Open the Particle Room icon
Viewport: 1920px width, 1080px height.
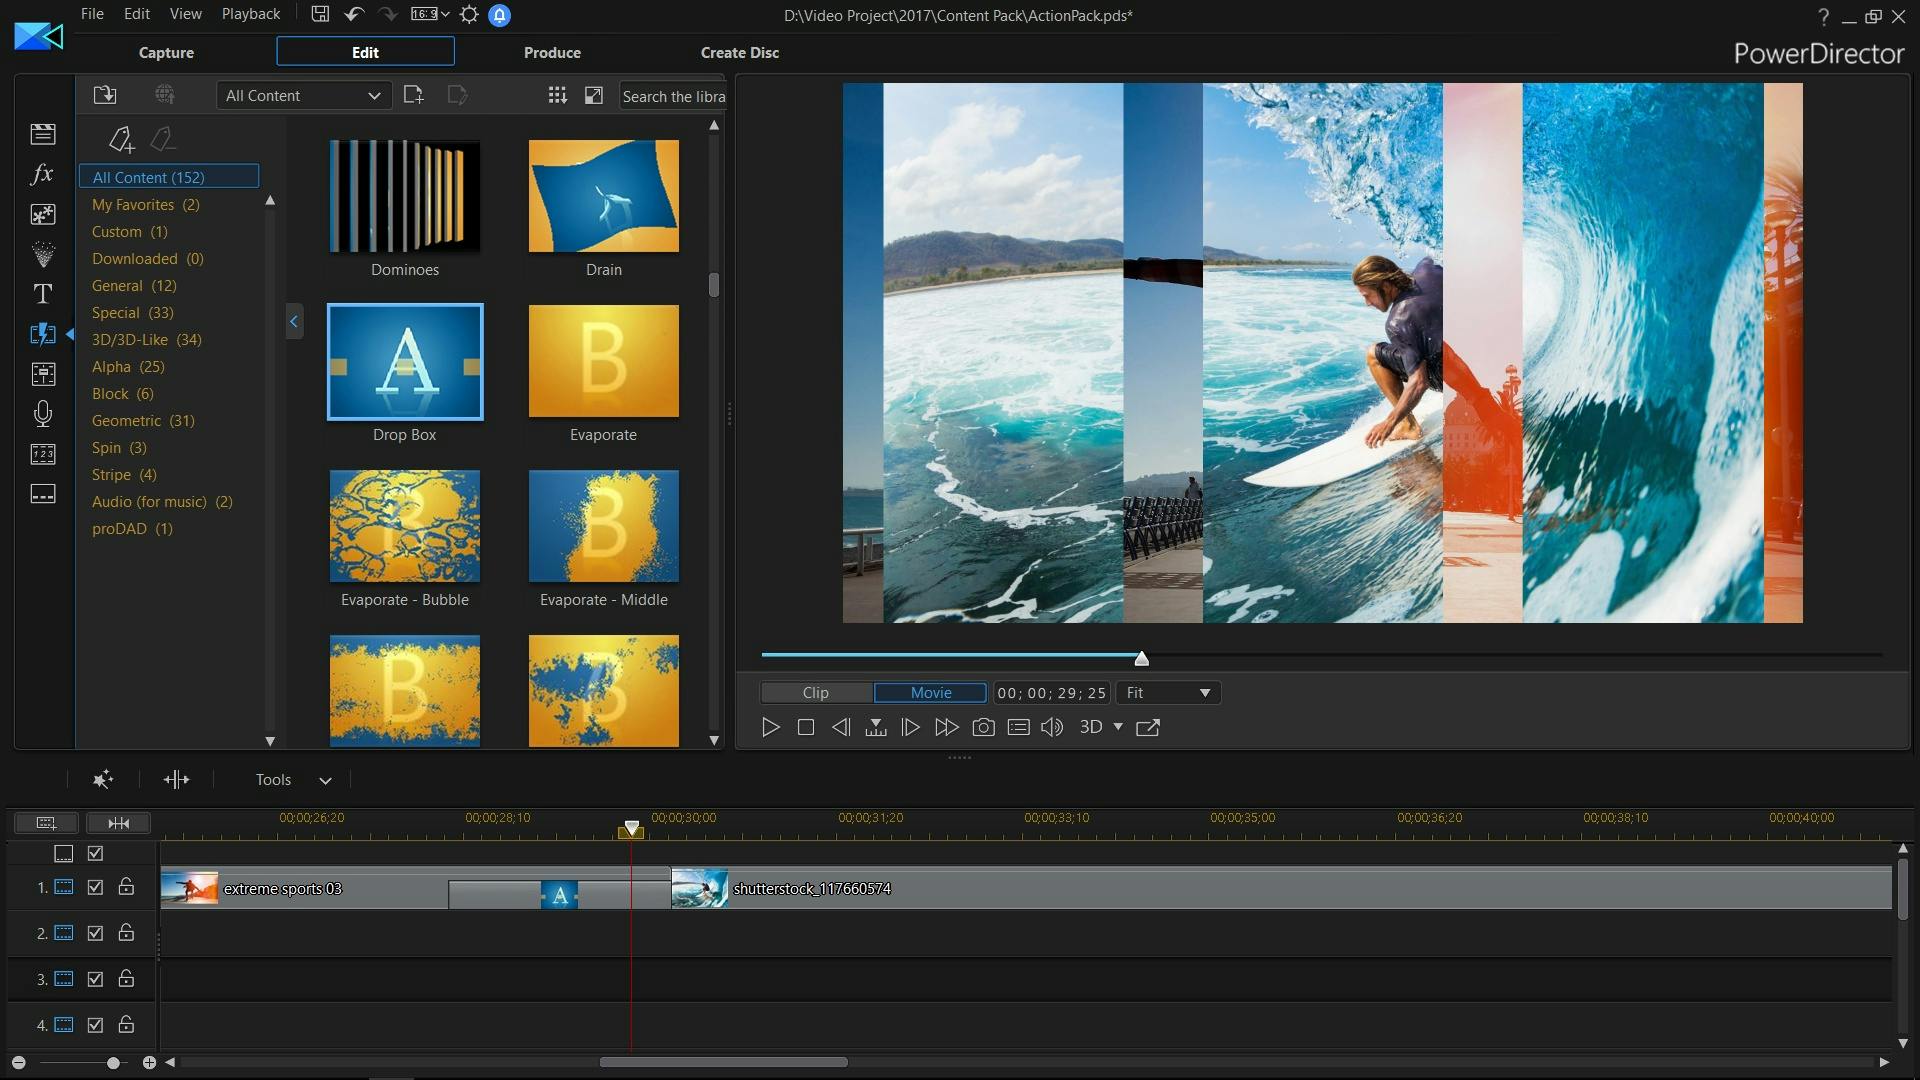(43, 254)
